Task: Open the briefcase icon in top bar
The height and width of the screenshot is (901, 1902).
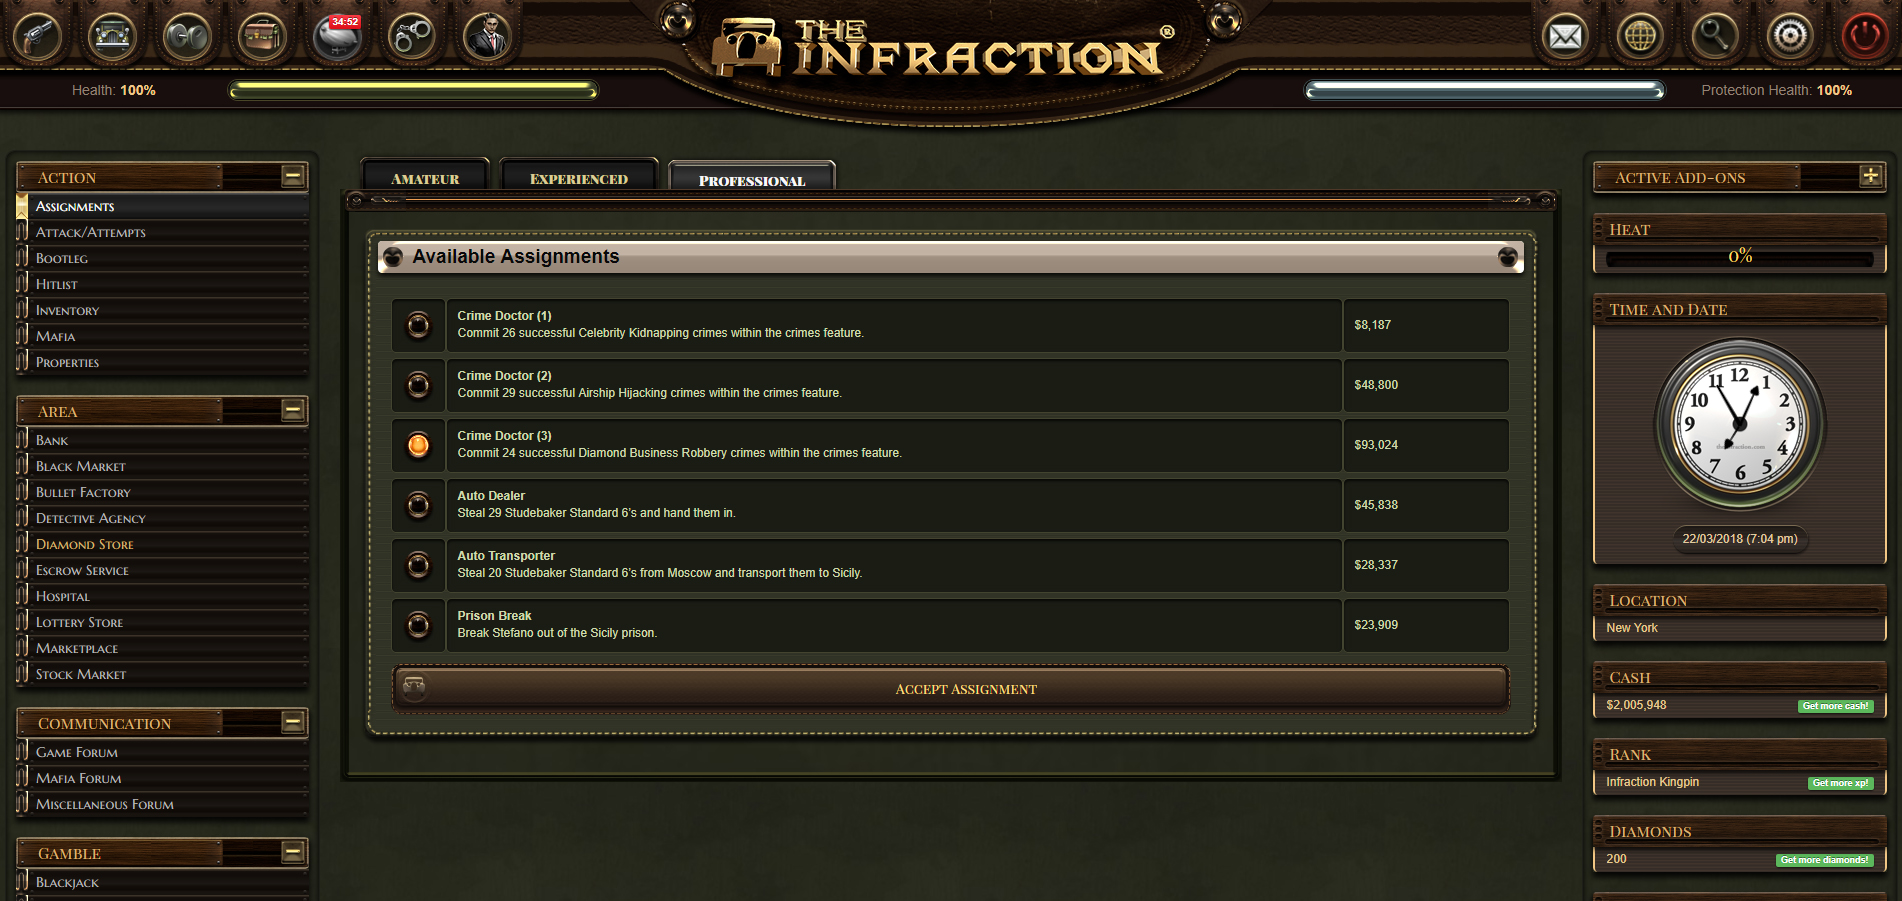Action: tap(262, 37)
